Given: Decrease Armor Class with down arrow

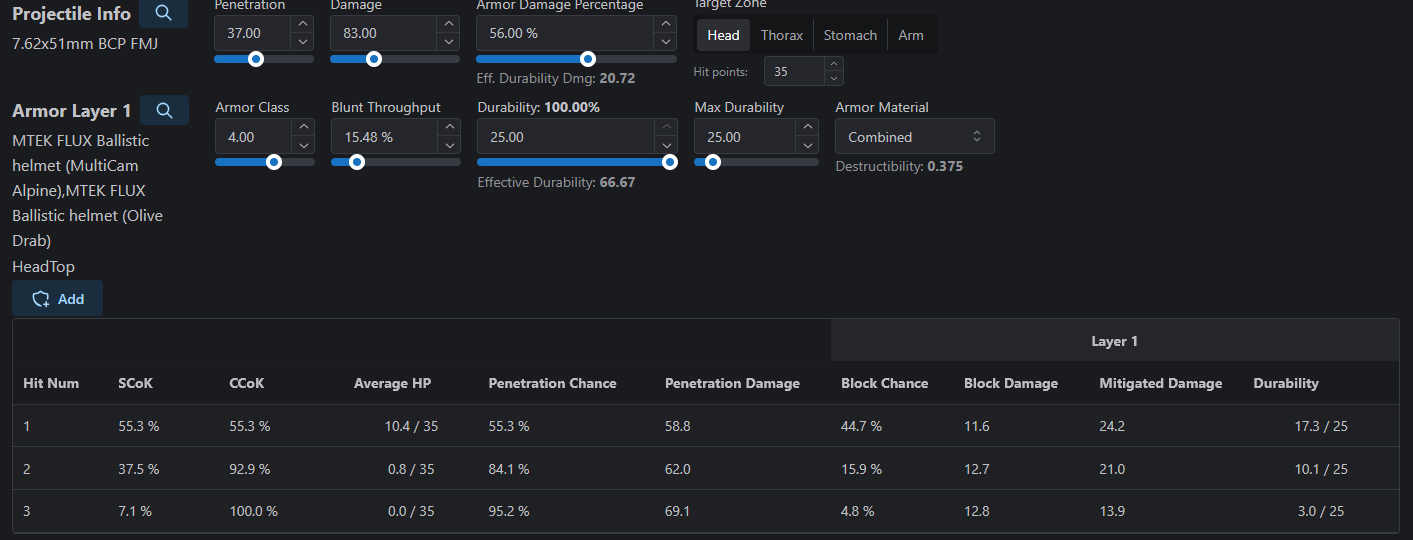Looking at the screenshot, I should click(304, 145).
